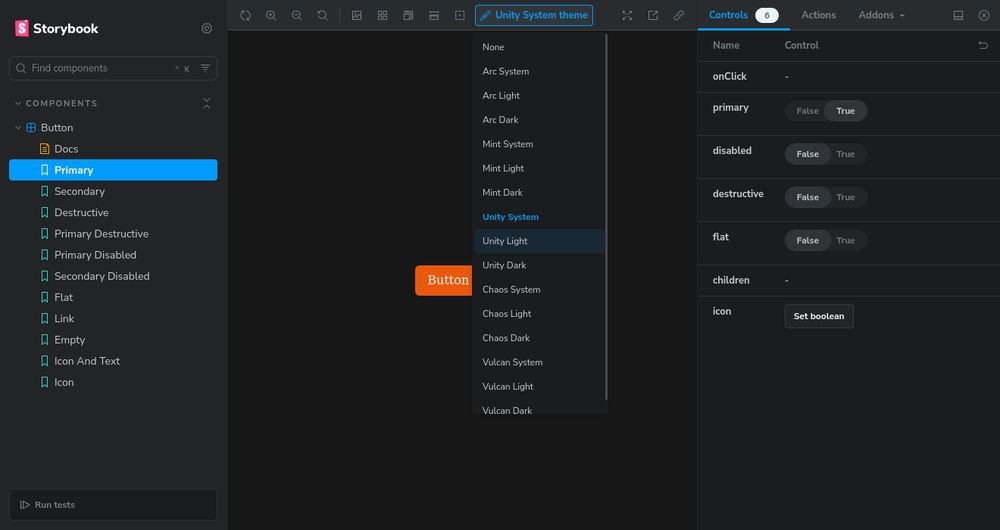This screenshot has height=530, width=1000.
Task: Open the Addons dropdown
Action: tap(881, 15)
